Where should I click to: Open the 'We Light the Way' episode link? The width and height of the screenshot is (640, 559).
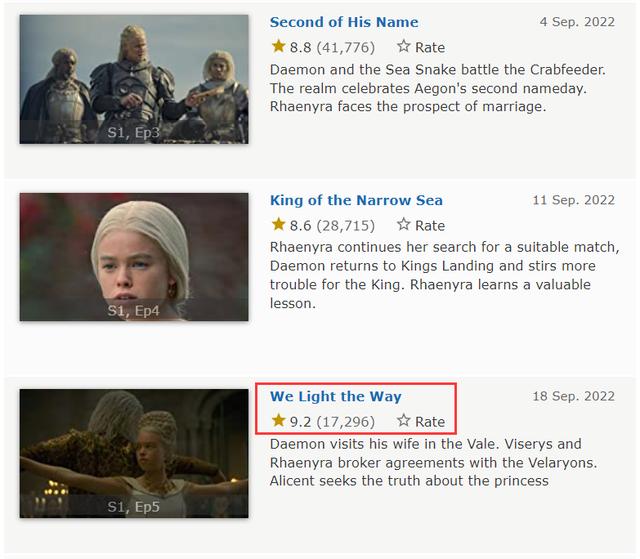coord(336,396)
